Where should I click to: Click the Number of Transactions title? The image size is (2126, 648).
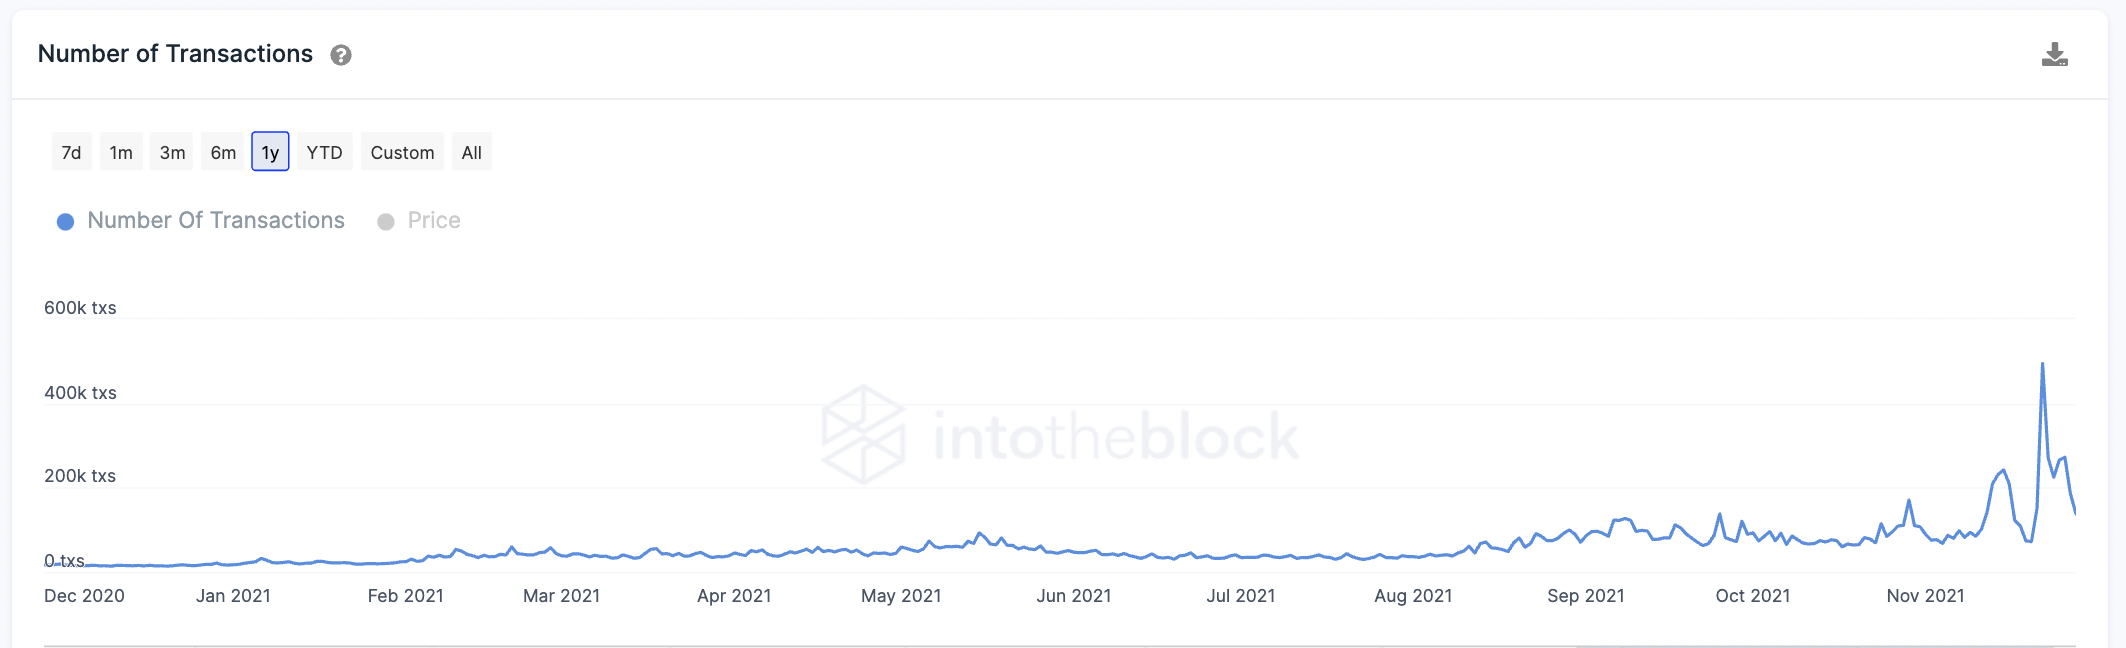(175, 54)
